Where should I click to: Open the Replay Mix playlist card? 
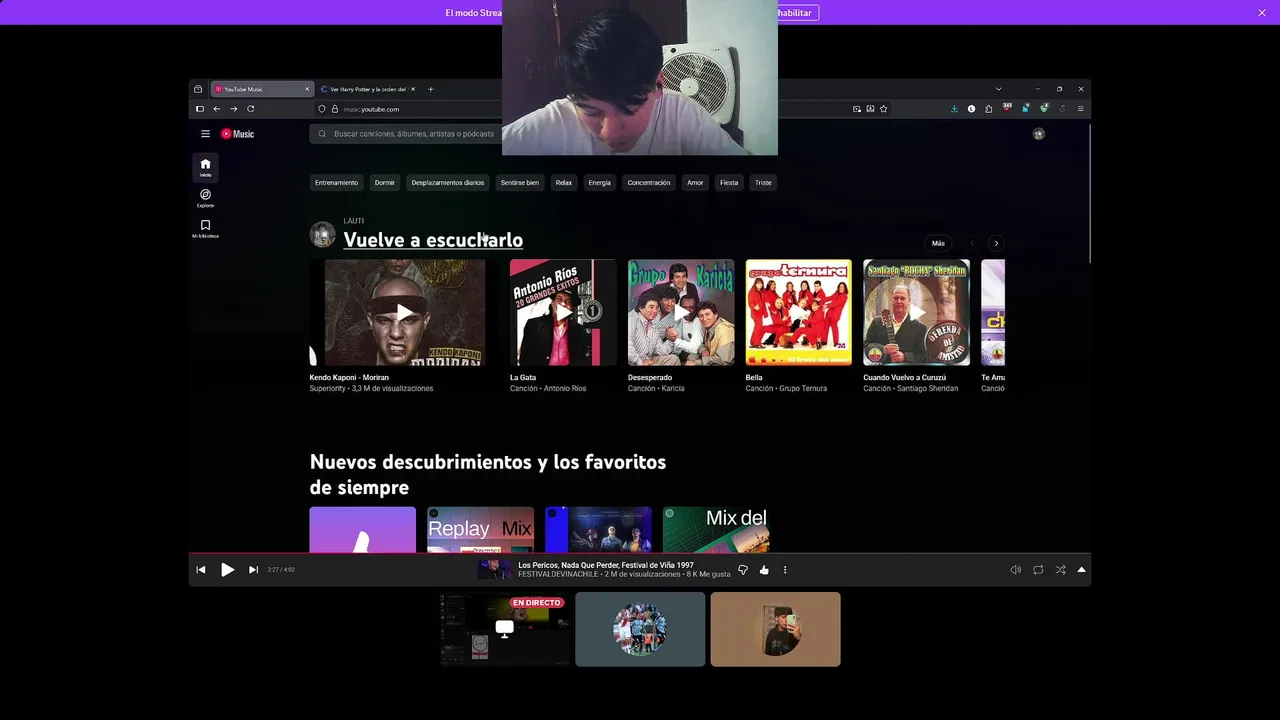point(481,530)
